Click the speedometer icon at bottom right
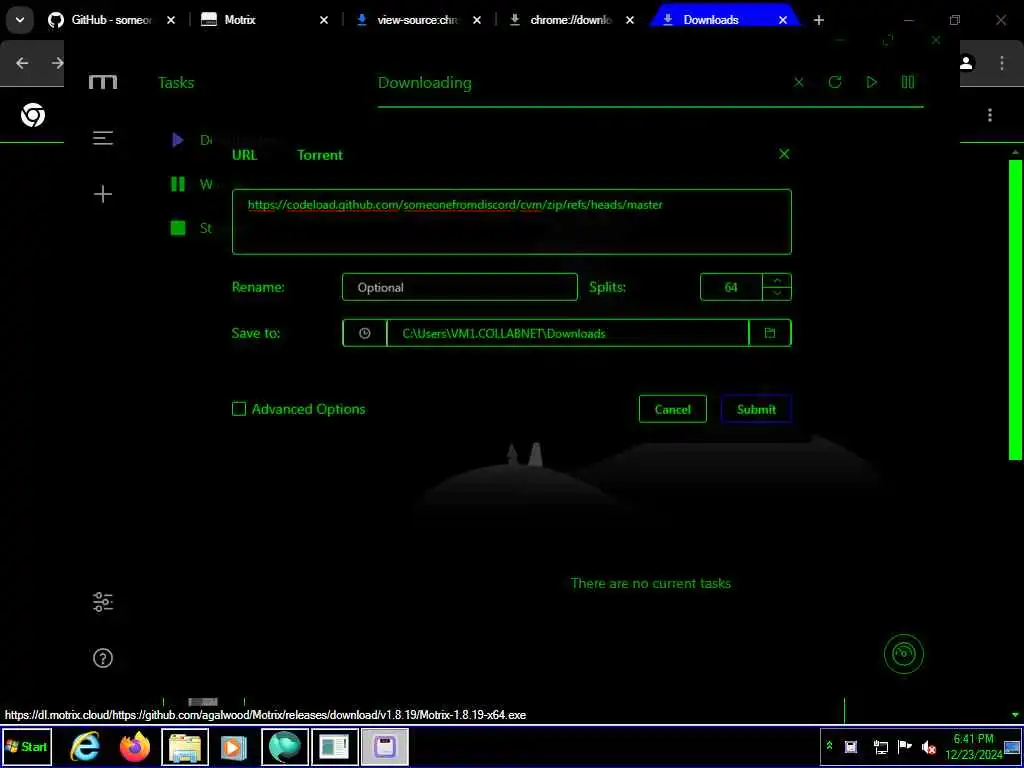This screenshot has height=768, width=1024. click(x=904, y=653)
